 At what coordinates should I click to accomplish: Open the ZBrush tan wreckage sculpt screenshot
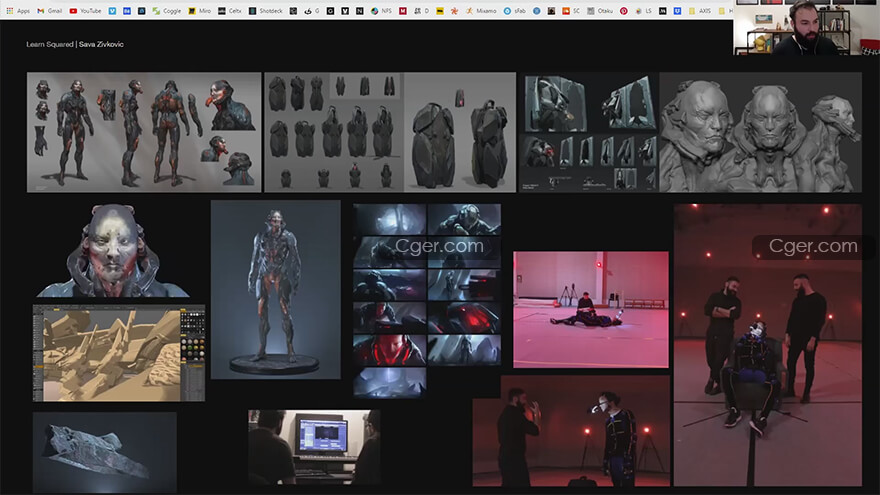coord(119,353)
